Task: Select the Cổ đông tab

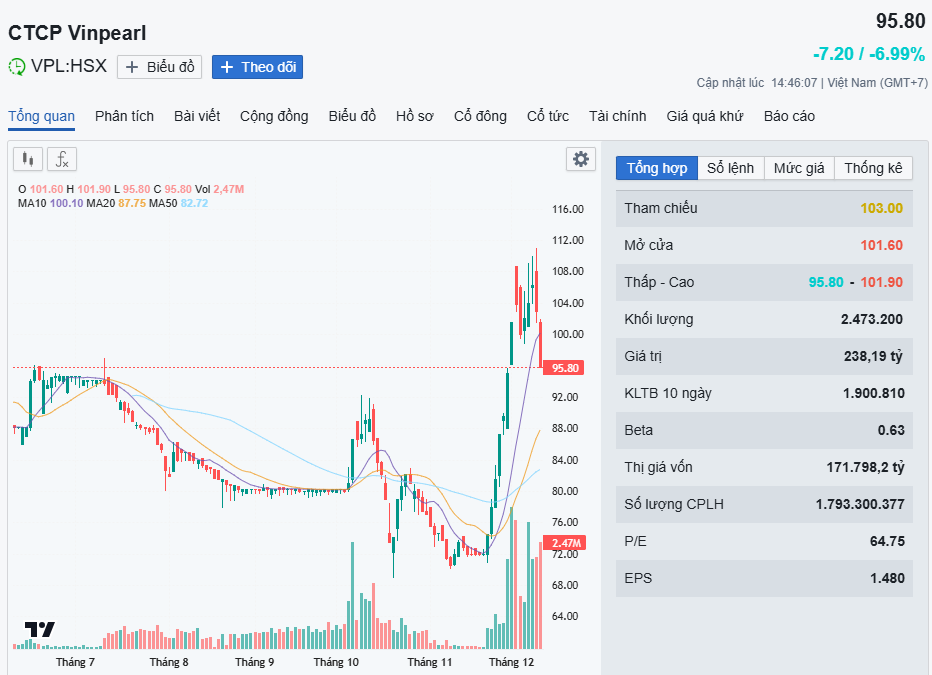Action: [x=480, y=116]
